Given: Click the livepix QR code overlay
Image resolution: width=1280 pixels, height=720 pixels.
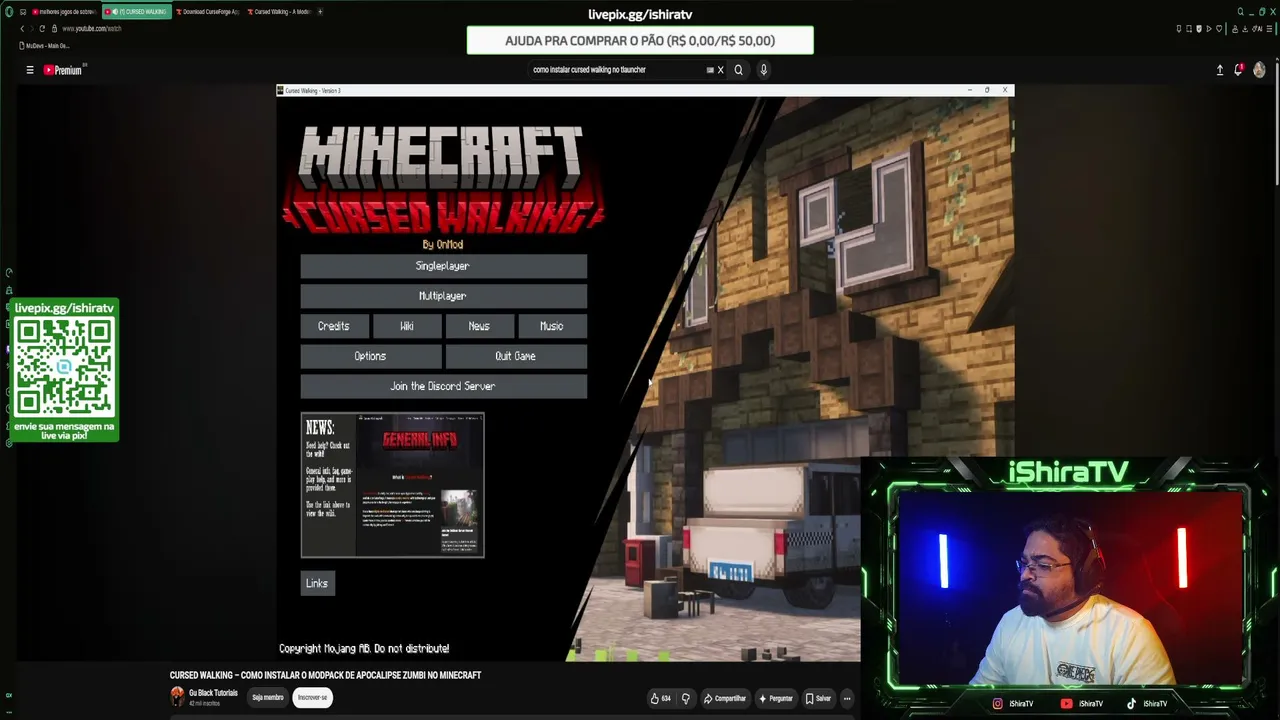Looking at the screenshot, I should coord(65,369).
